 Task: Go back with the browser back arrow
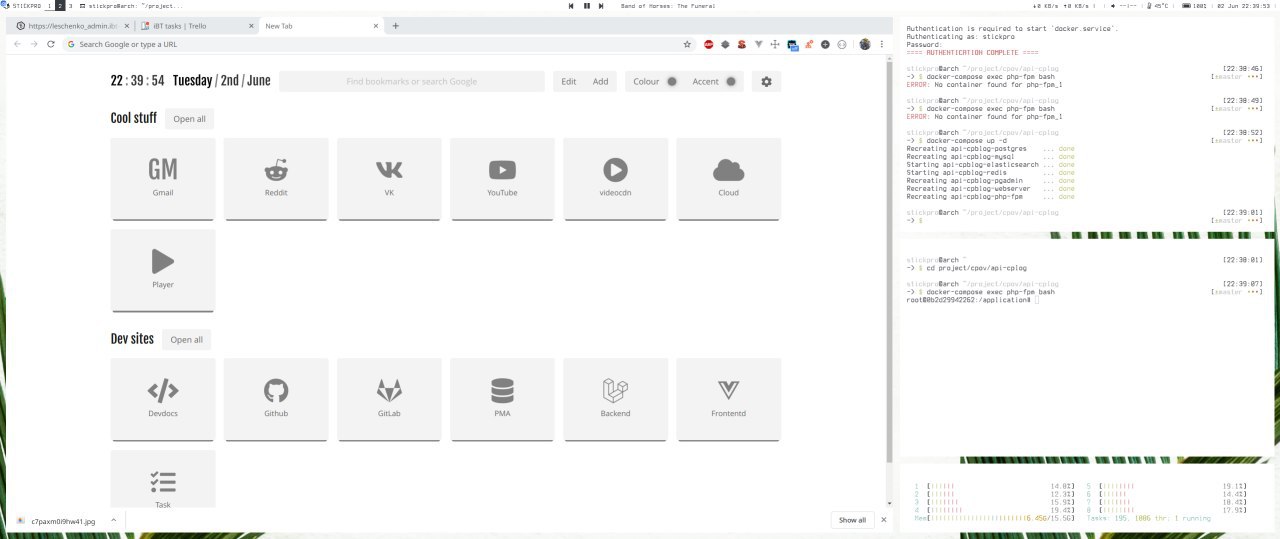pos(18,44)
